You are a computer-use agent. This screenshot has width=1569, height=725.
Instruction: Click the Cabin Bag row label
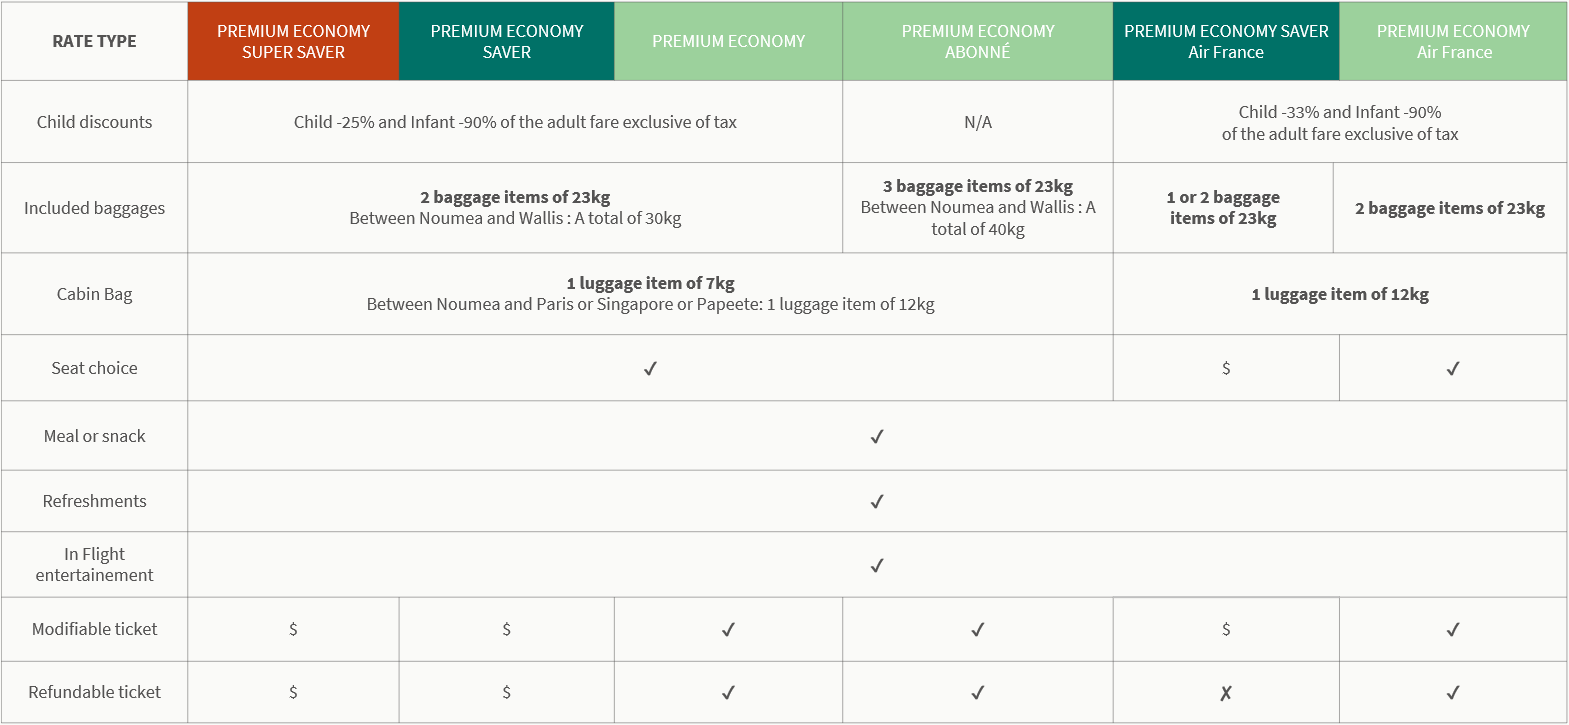point(94,294)
